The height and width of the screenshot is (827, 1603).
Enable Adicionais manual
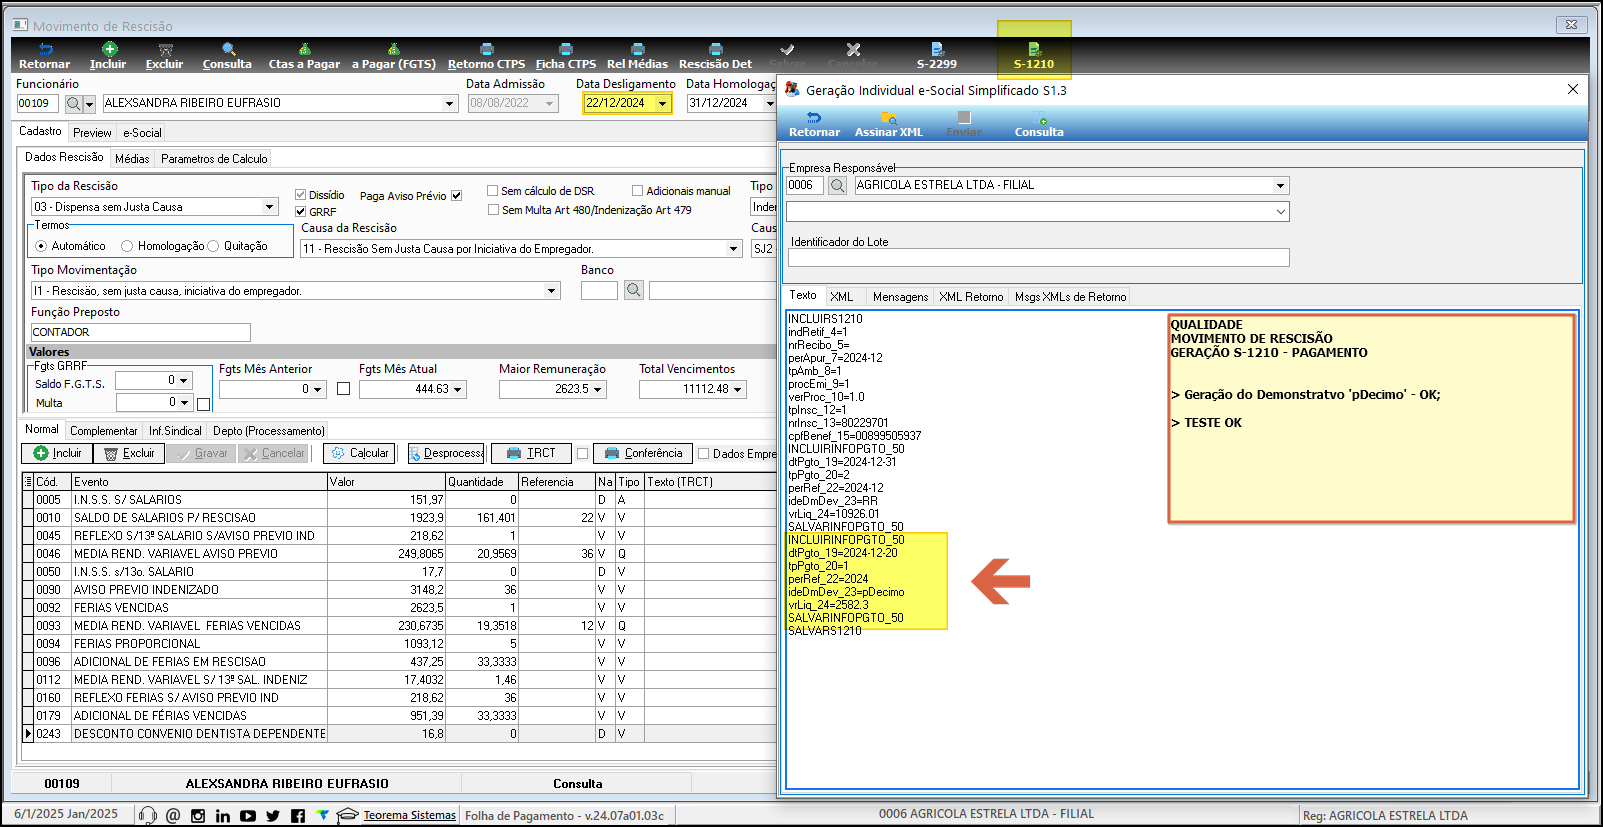[x=637, y=191]
